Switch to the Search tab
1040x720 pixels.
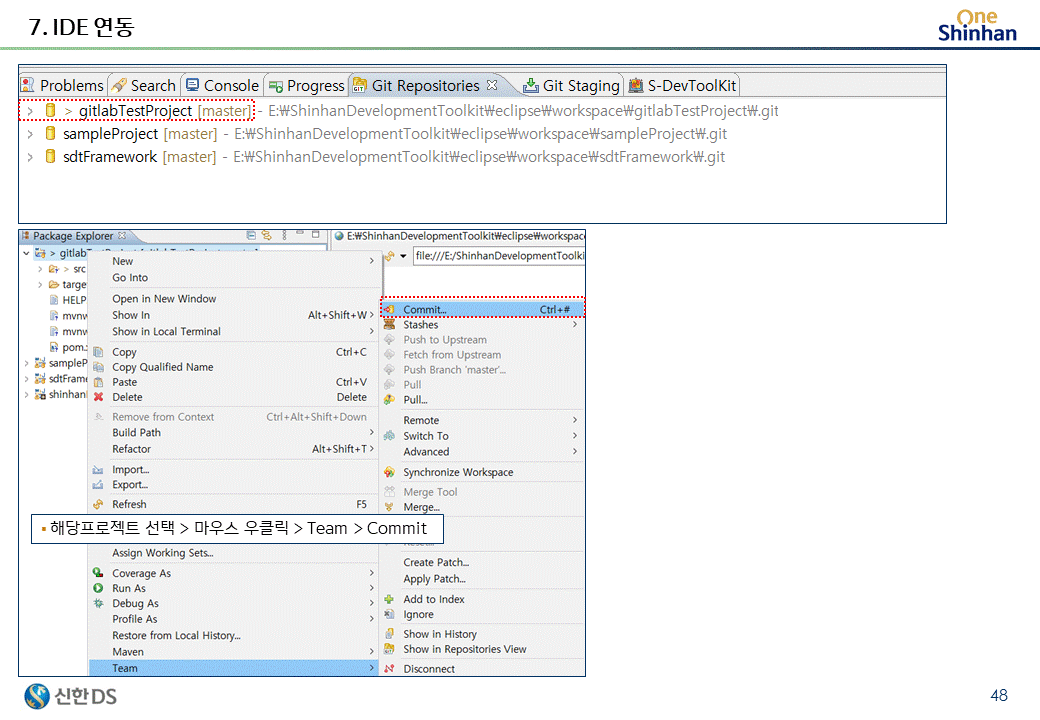pos(144,86)
